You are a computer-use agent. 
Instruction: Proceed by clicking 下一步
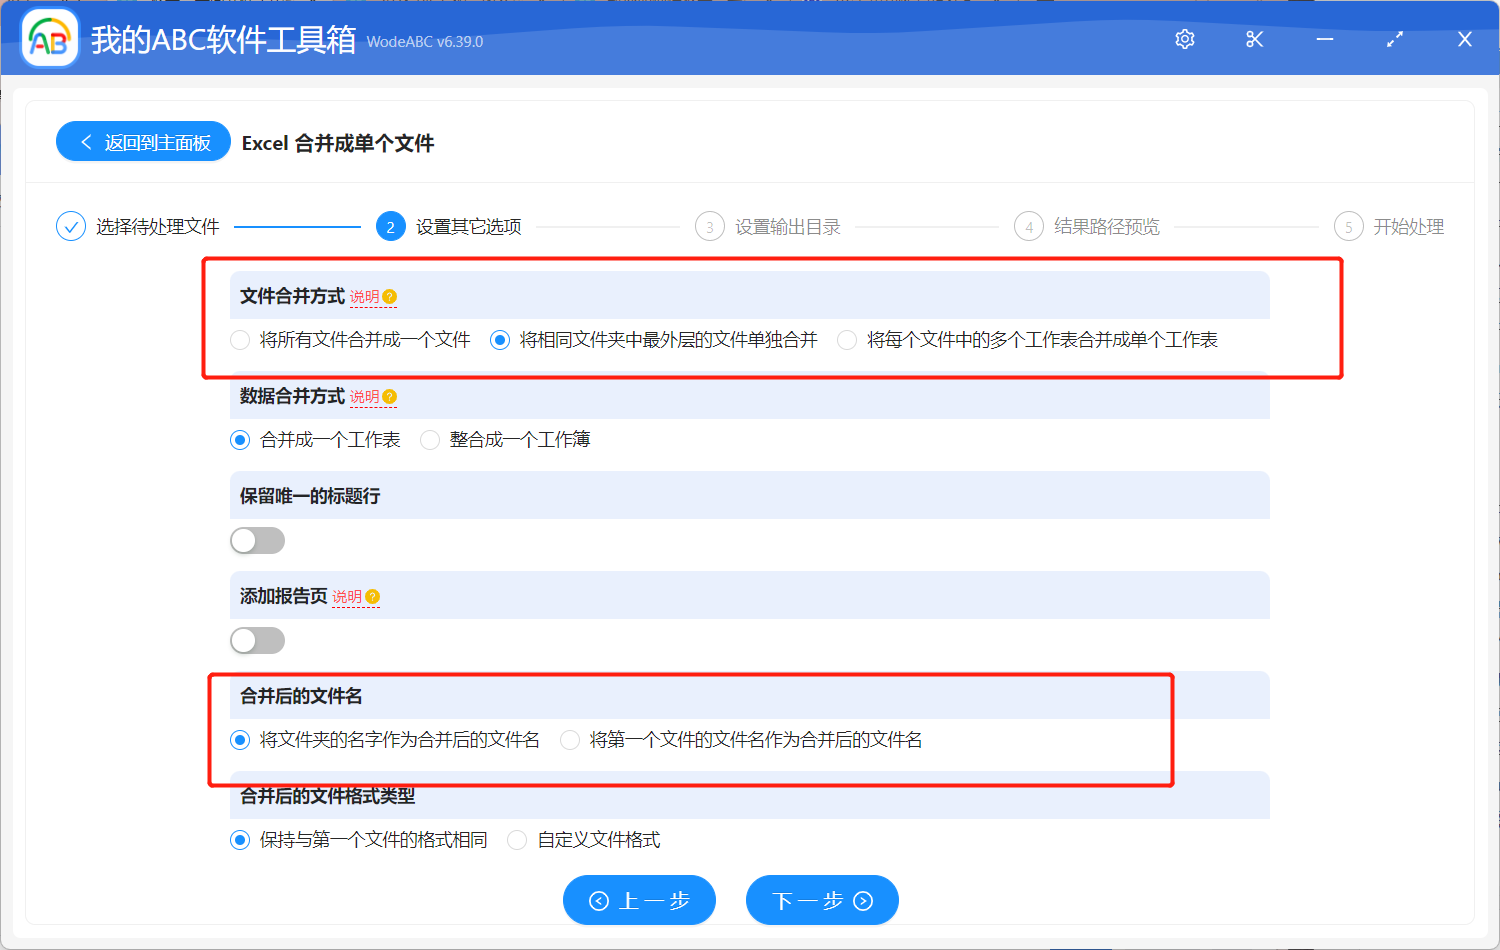coord(822,900)
